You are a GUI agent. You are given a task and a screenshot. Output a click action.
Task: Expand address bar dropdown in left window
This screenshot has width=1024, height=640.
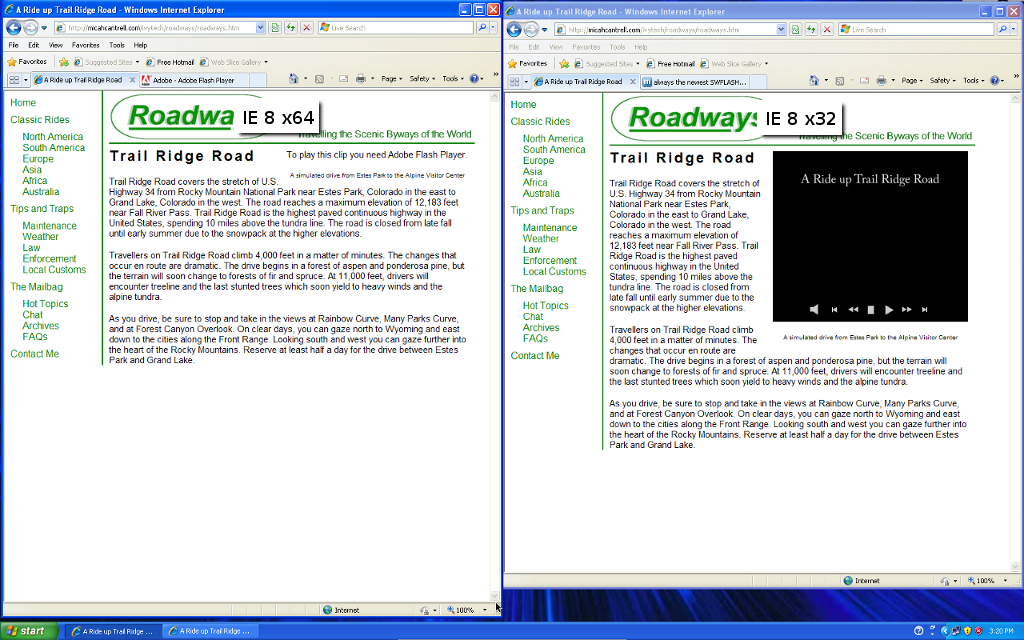260,28
